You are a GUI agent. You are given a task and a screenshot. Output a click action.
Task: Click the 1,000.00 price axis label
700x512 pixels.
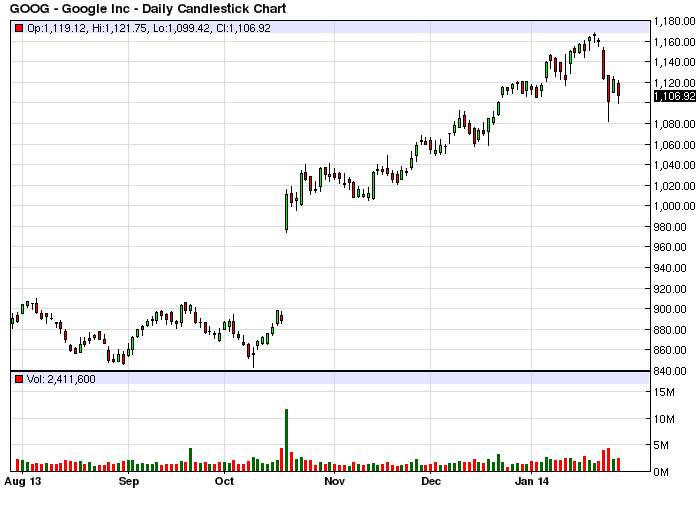click(x=675, y=206)
